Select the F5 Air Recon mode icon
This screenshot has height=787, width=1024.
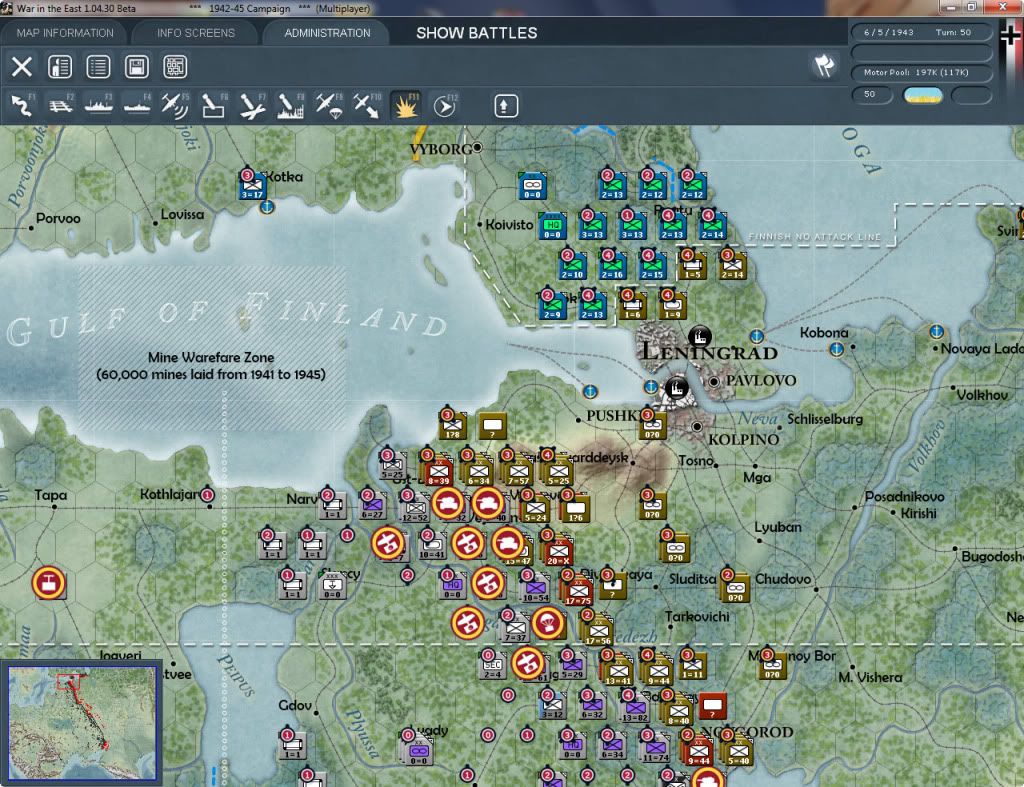(x=175, y=106)
